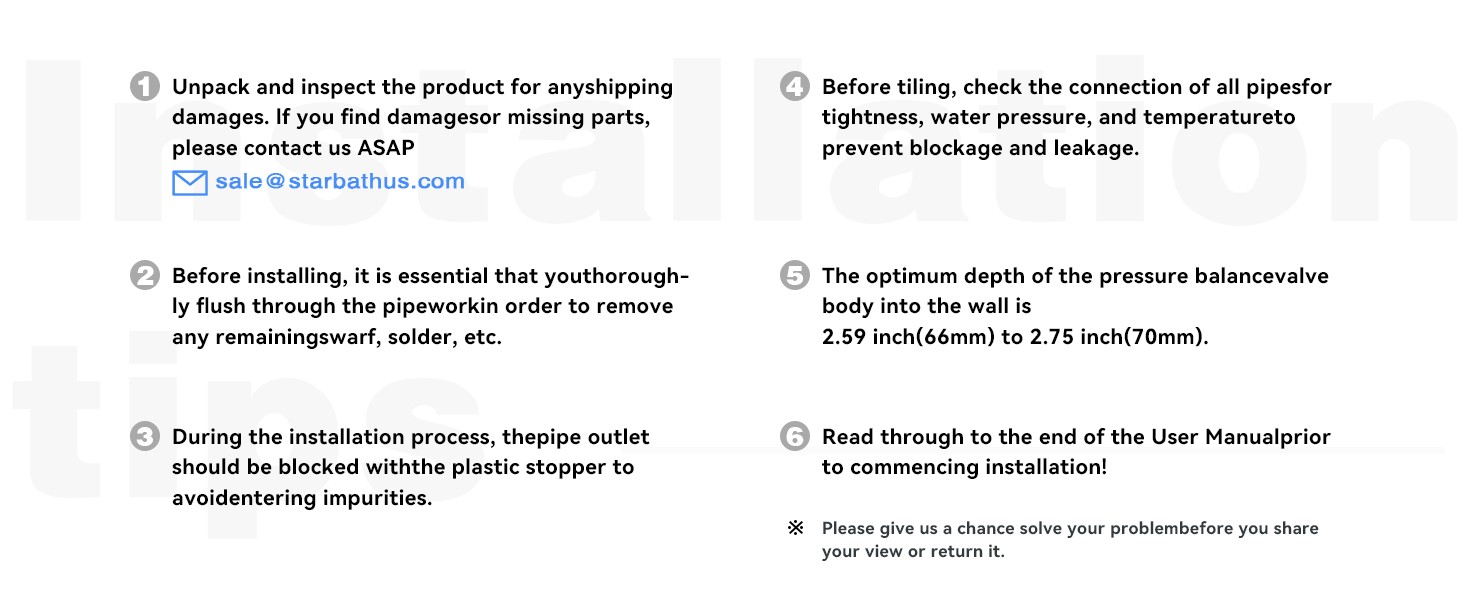
Task: Click the 'prevent blockage and leakage' line
Action: tap(980, 148)
